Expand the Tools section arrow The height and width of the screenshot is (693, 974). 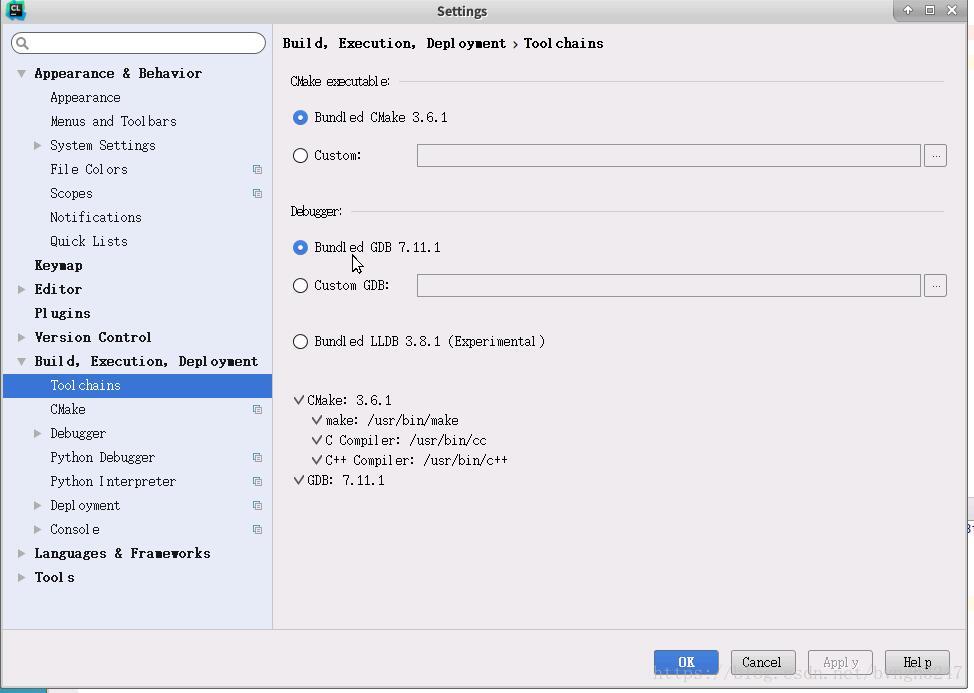point(21,578)
